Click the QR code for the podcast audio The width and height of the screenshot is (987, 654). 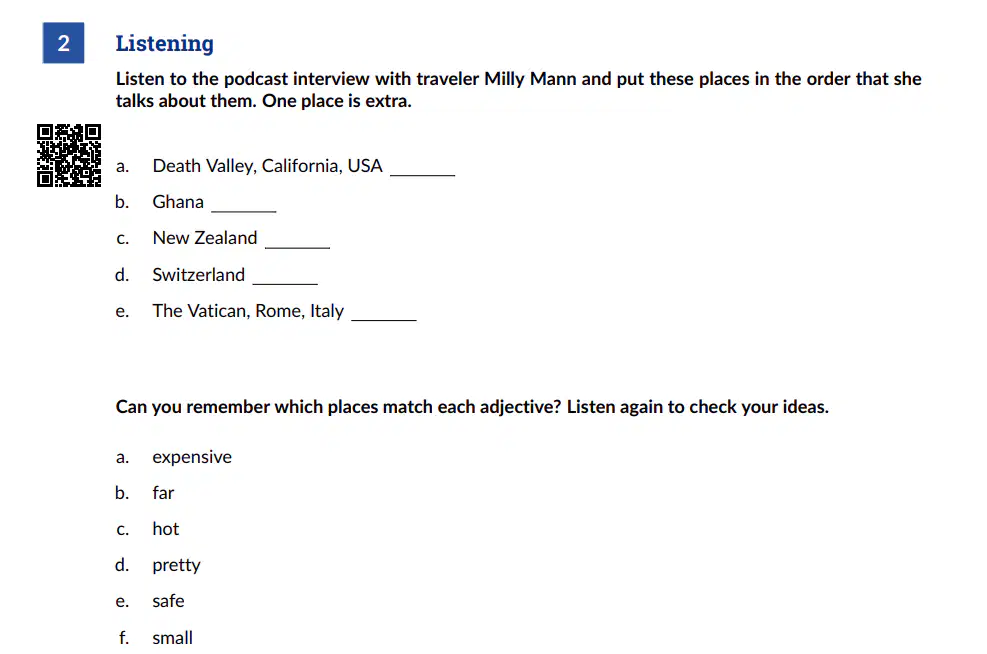[69, 155]
